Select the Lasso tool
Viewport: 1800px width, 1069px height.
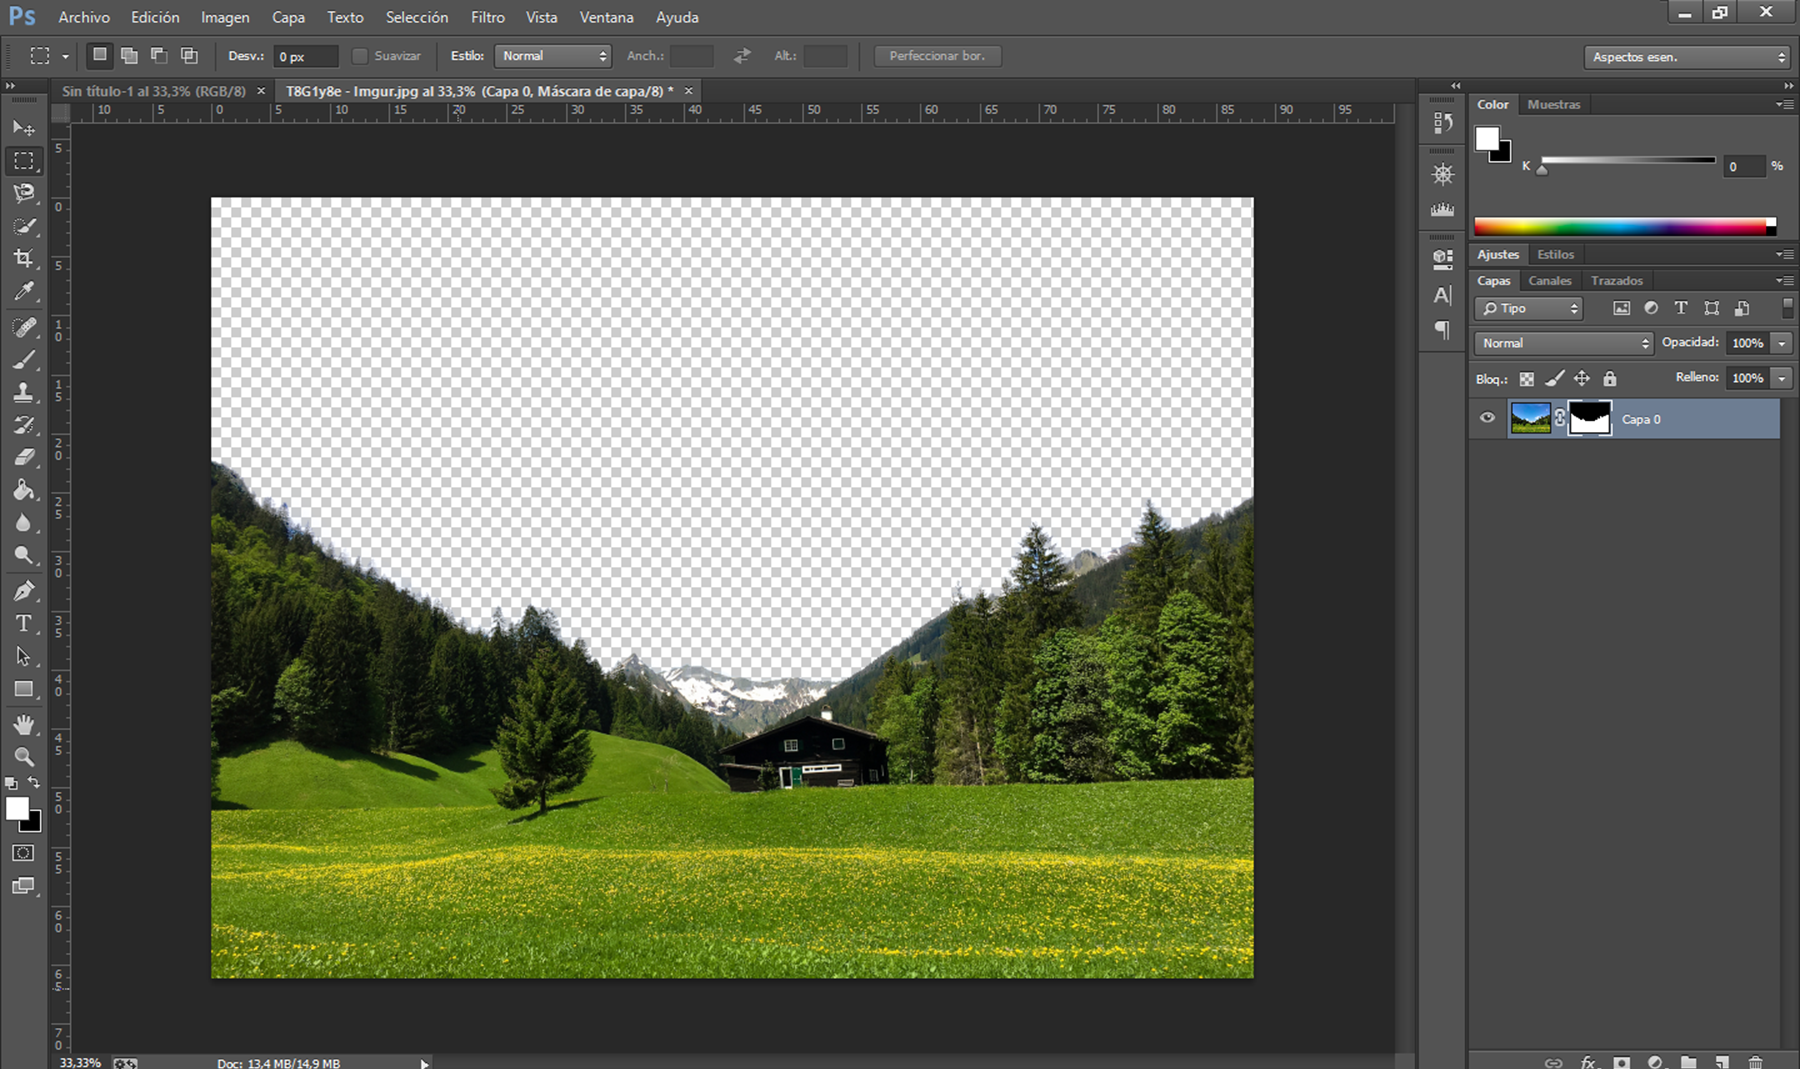[x=24, y=193]
